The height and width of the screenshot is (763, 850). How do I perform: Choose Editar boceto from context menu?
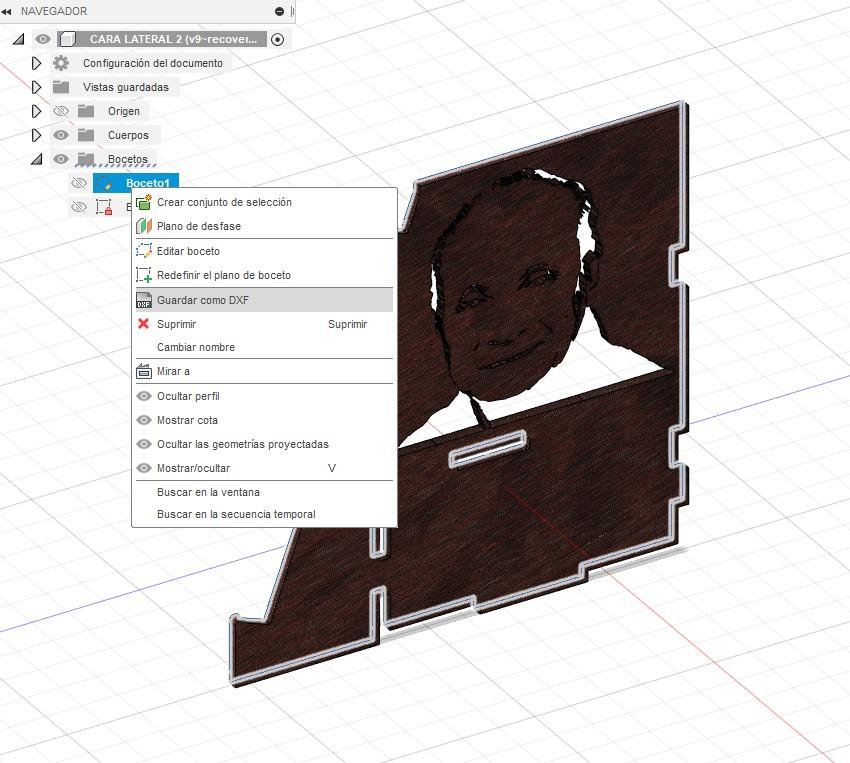265,251
